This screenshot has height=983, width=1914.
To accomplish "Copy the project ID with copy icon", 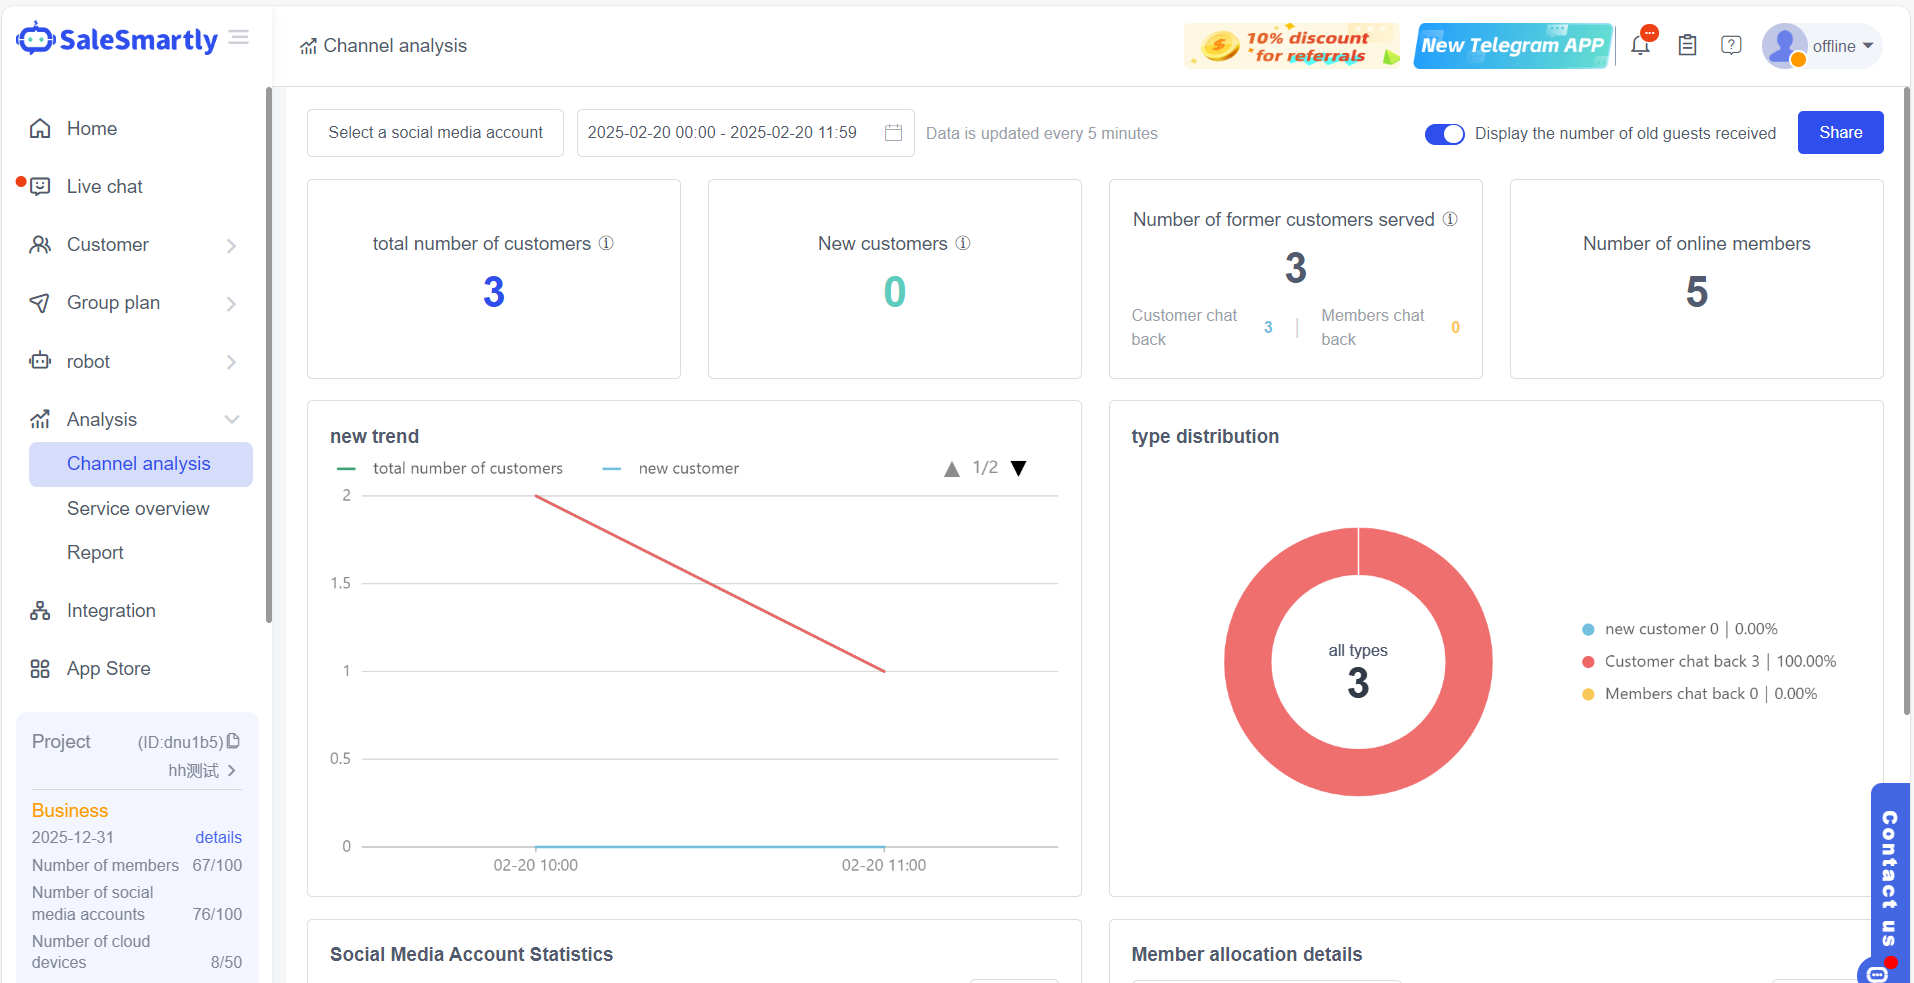I will (x=234, y=741).
